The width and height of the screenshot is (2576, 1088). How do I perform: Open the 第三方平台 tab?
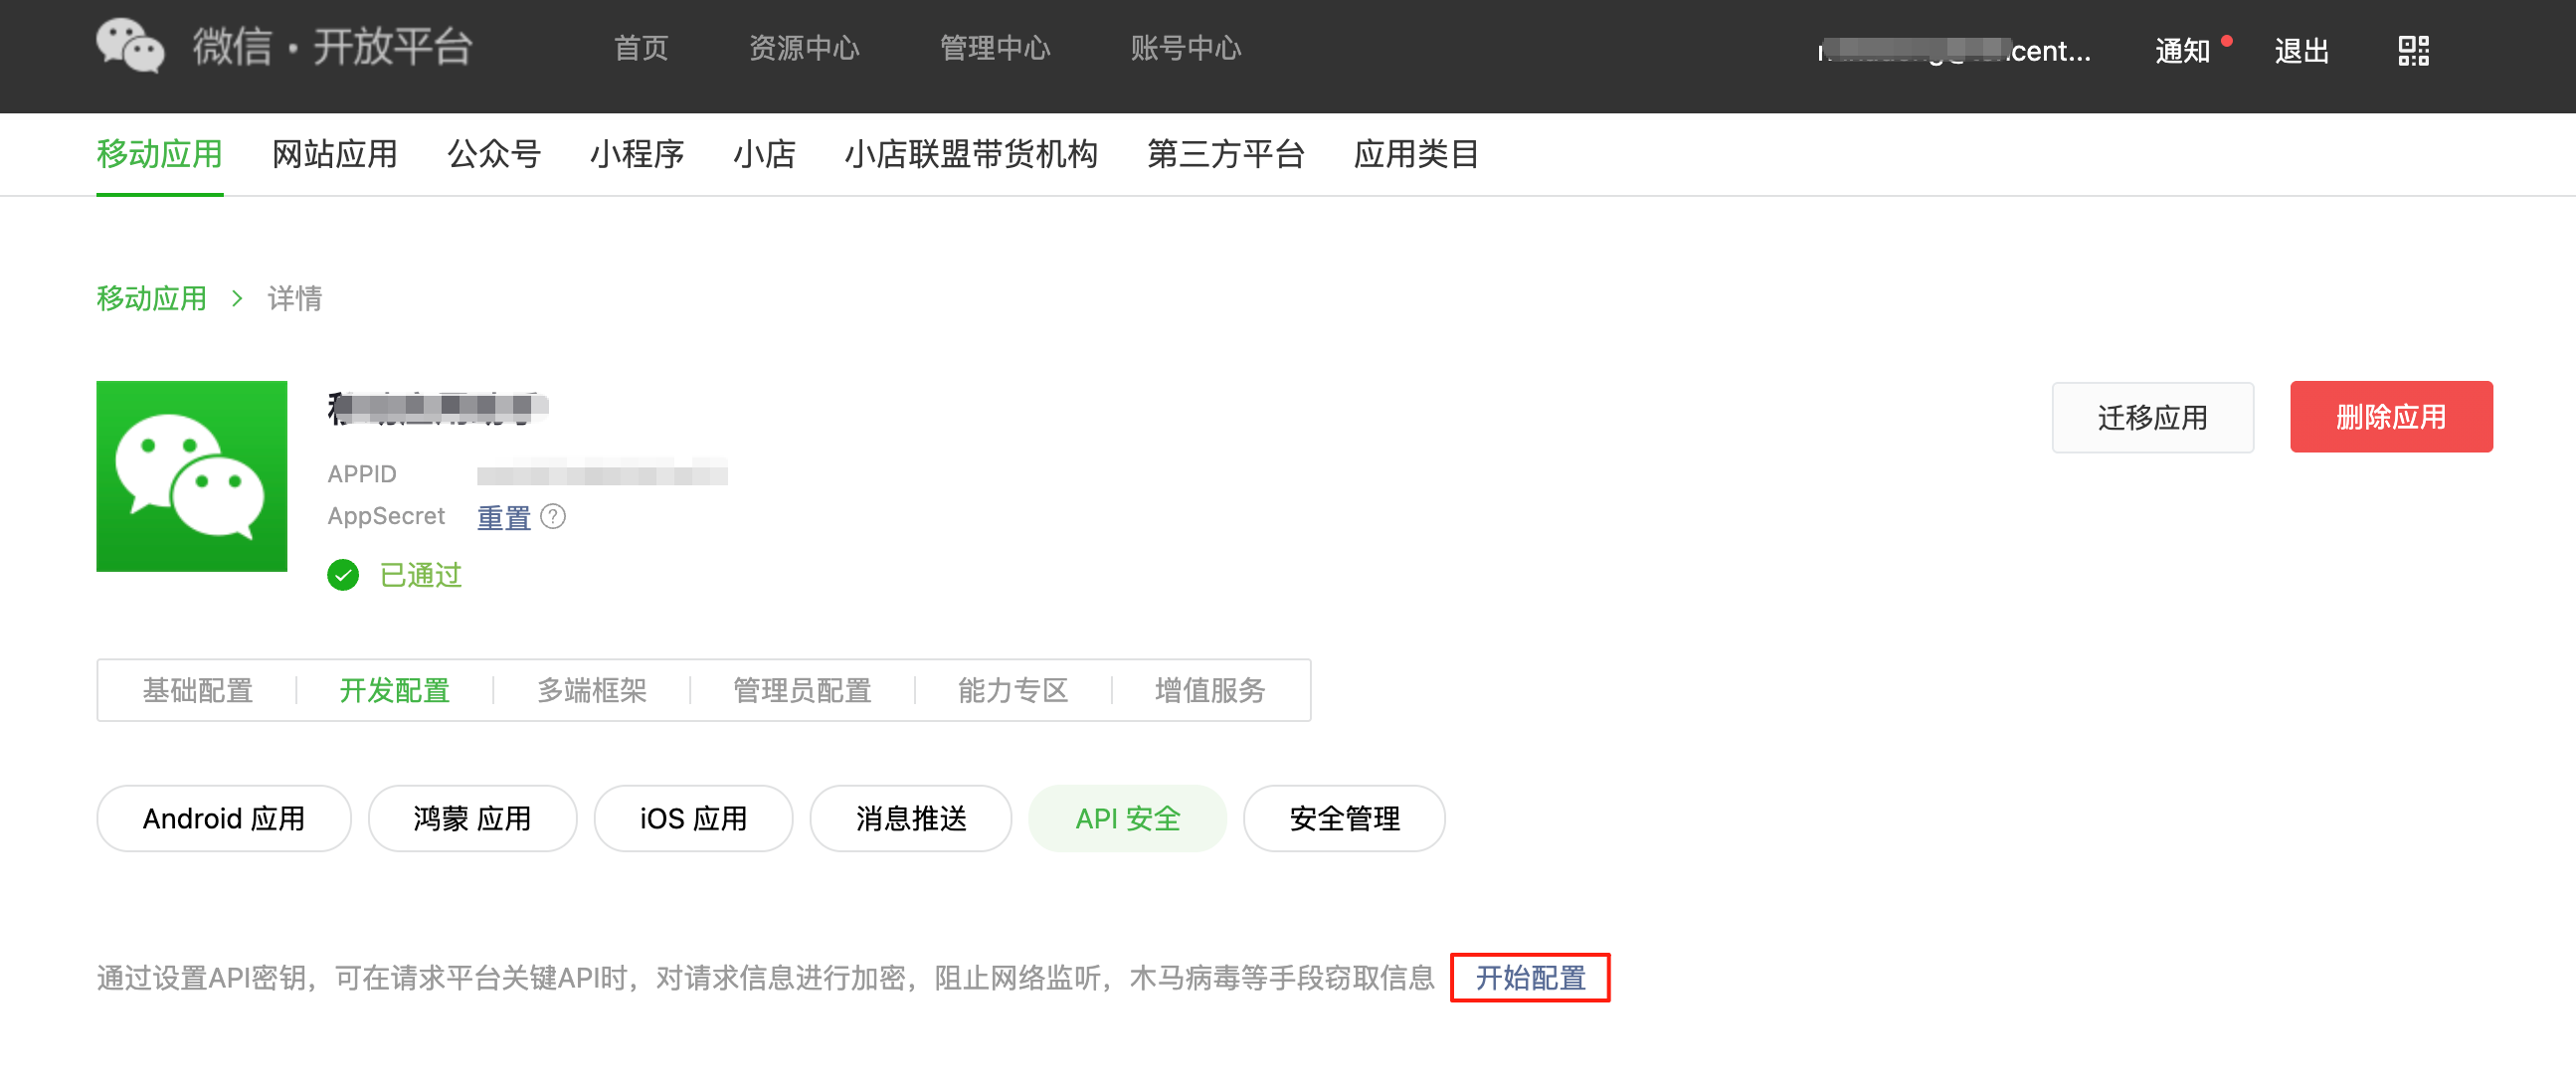[1225, 154]
